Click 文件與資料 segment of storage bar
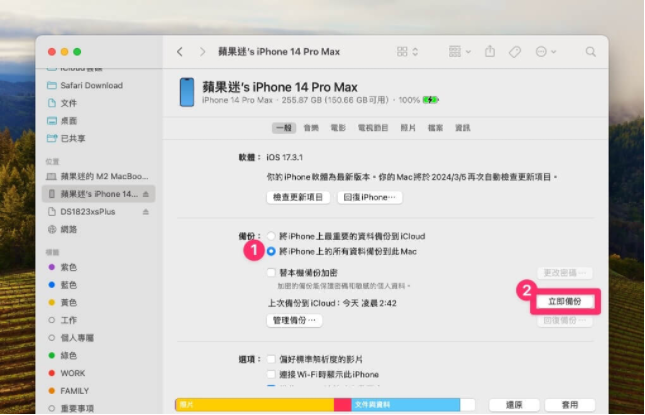645x415 pixels. (406, 405)
